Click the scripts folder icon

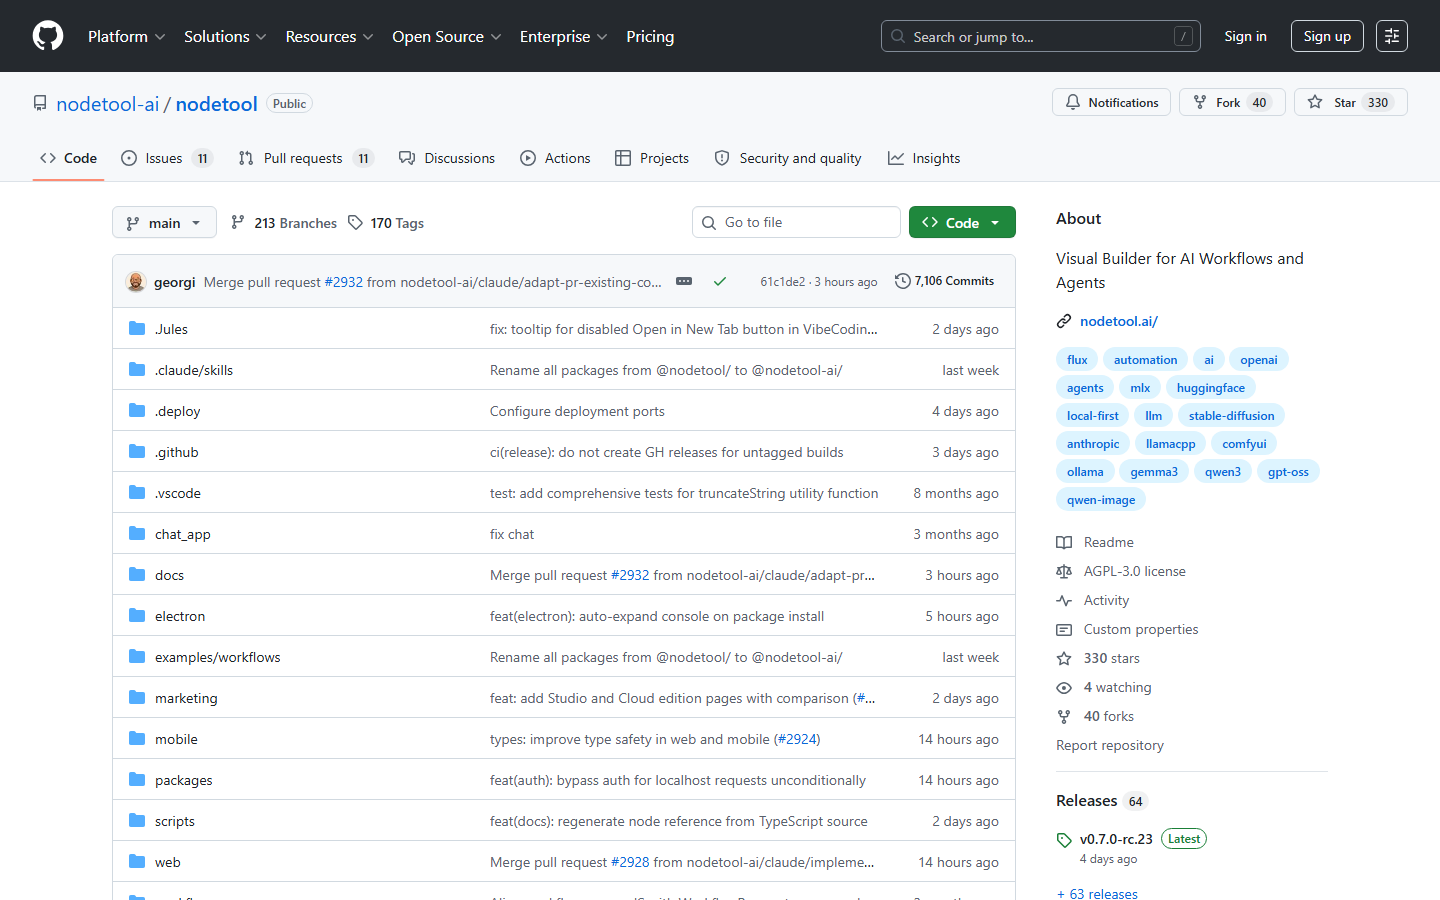tap(137, 821)
